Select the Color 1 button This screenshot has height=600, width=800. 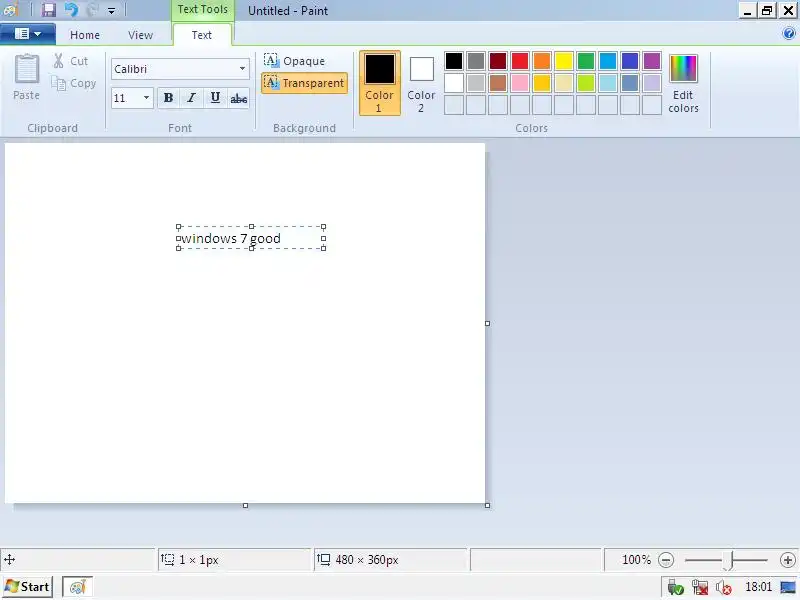click(380, 83)
